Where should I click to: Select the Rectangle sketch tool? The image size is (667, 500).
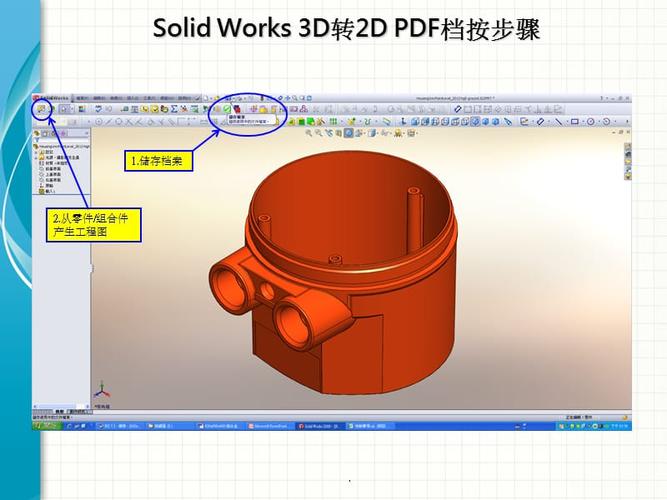[x=574, y=121]
